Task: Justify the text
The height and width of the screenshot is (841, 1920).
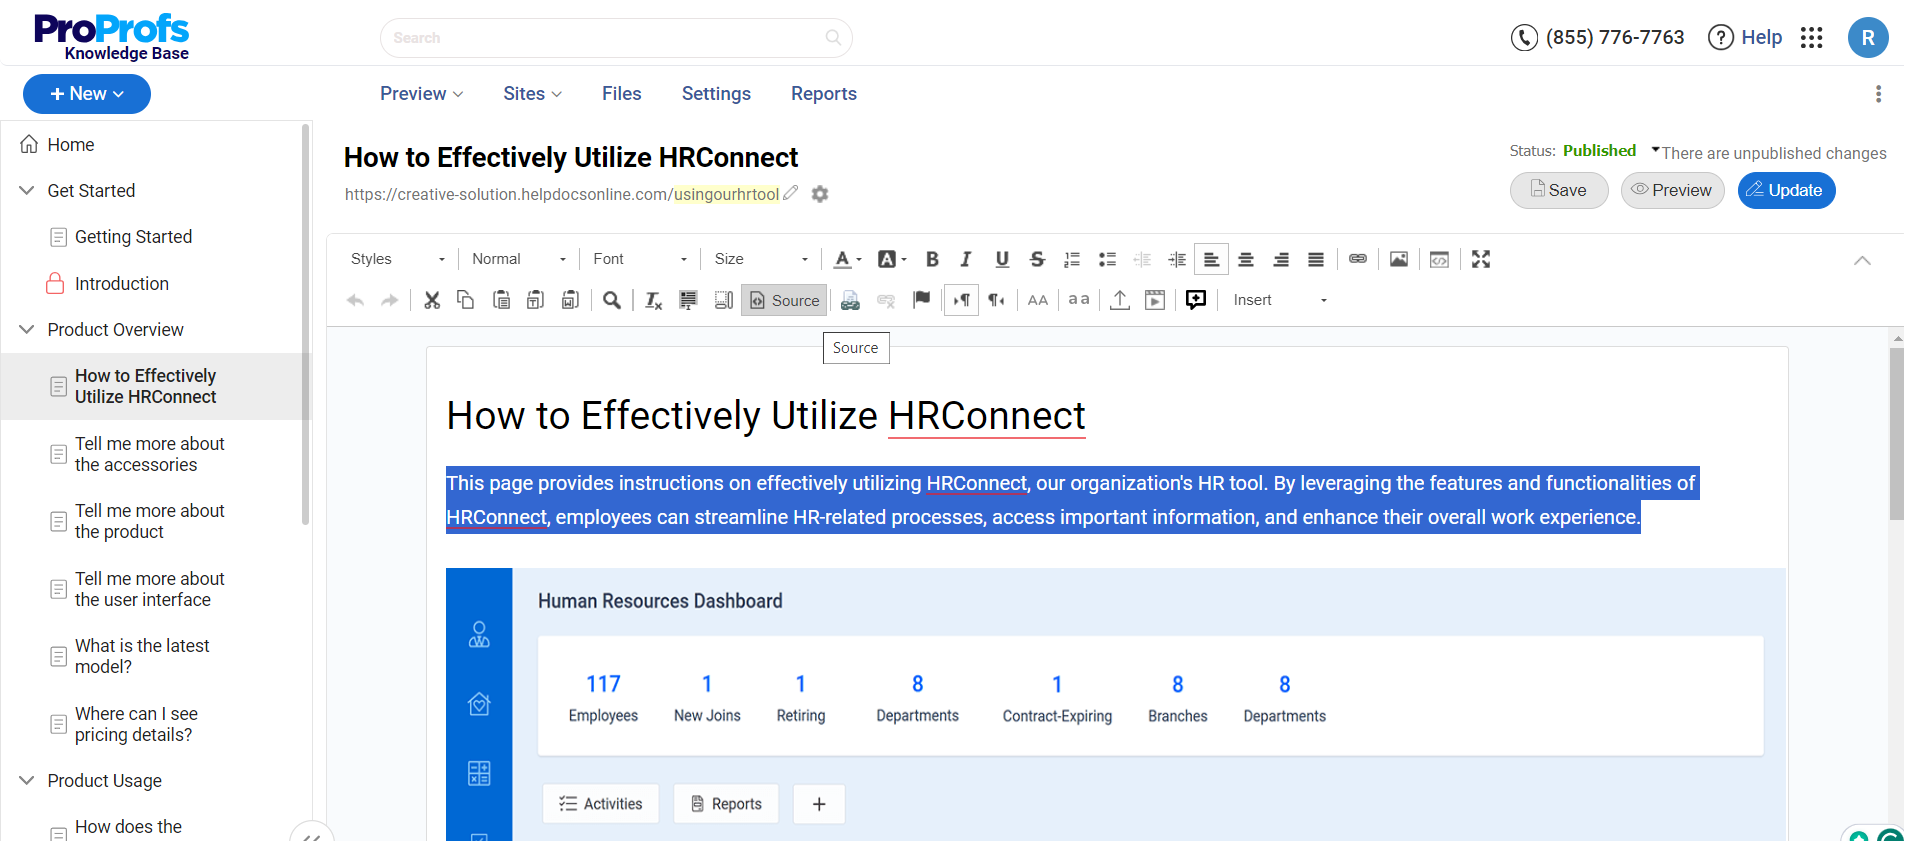Action: (1316, 259)
